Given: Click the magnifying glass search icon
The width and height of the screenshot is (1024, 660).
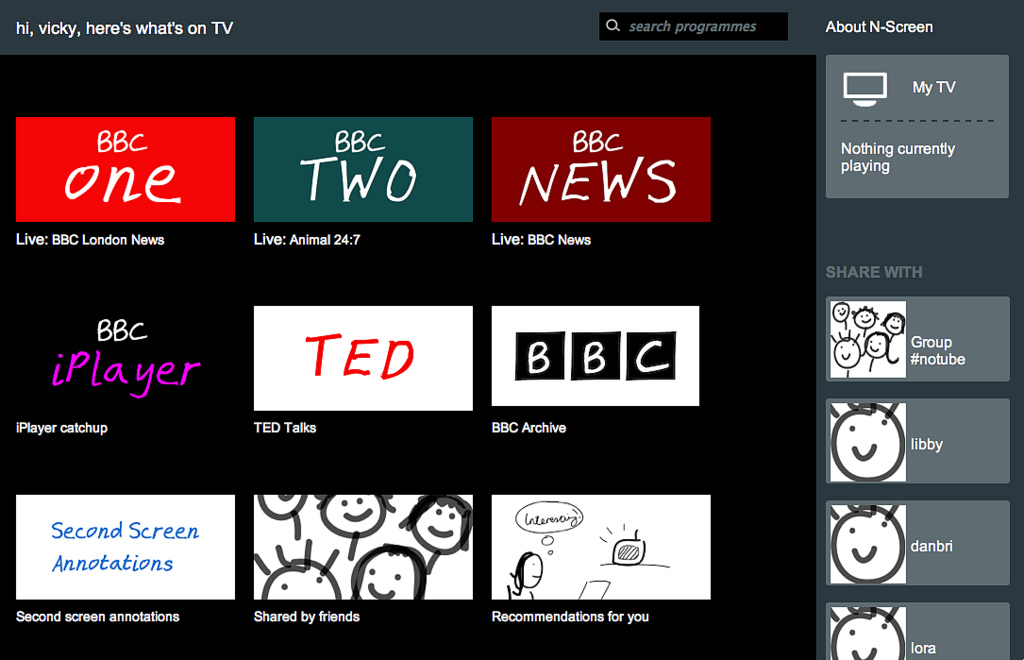Looking at the screenshot, I should click(x=613, y=26).
